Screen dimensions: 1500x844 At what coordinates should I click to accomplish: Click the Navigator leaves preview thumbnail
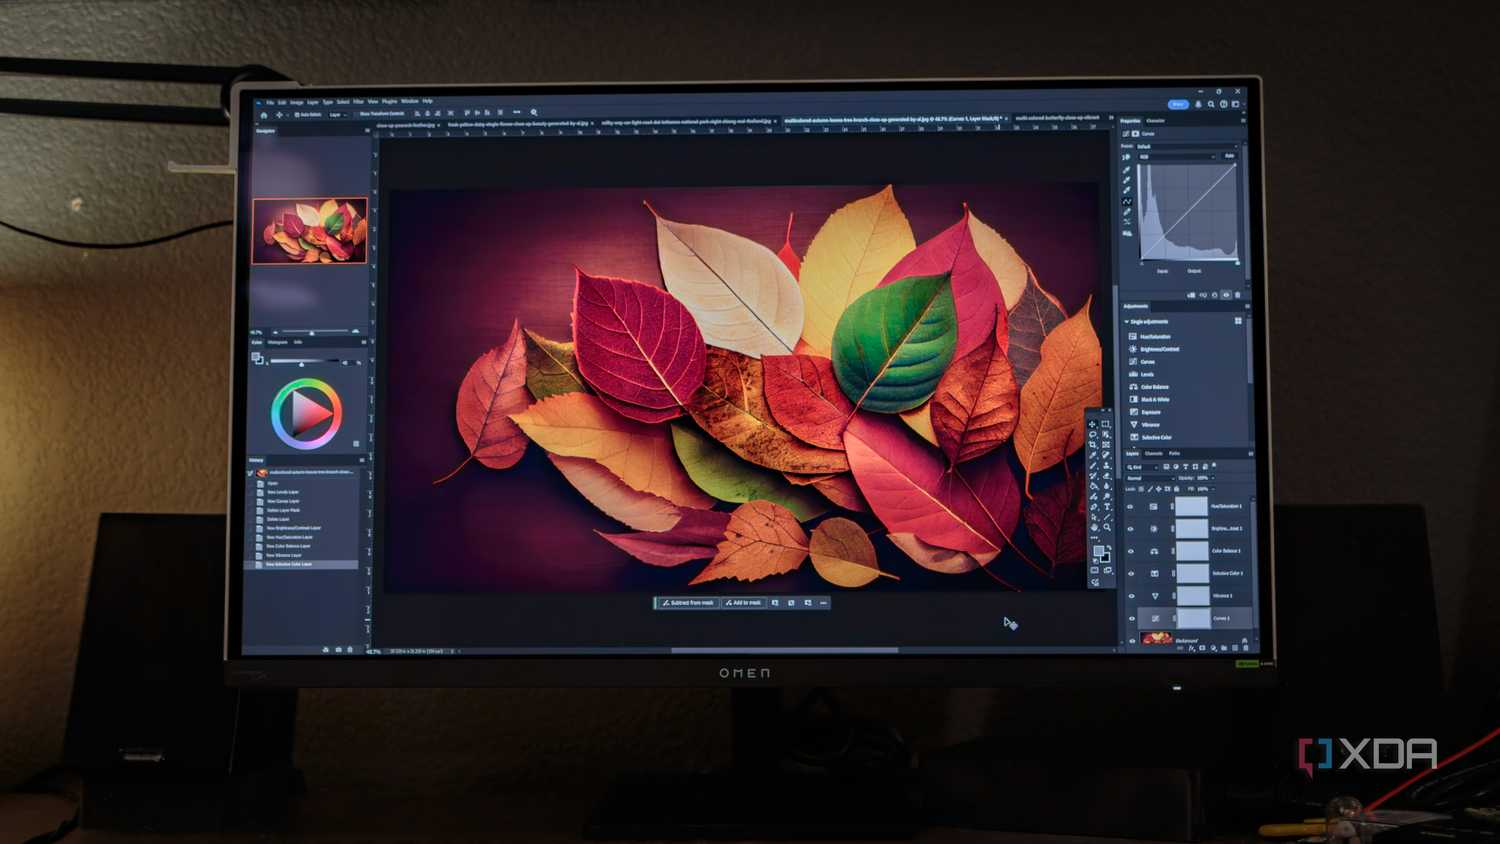point(310,230)
